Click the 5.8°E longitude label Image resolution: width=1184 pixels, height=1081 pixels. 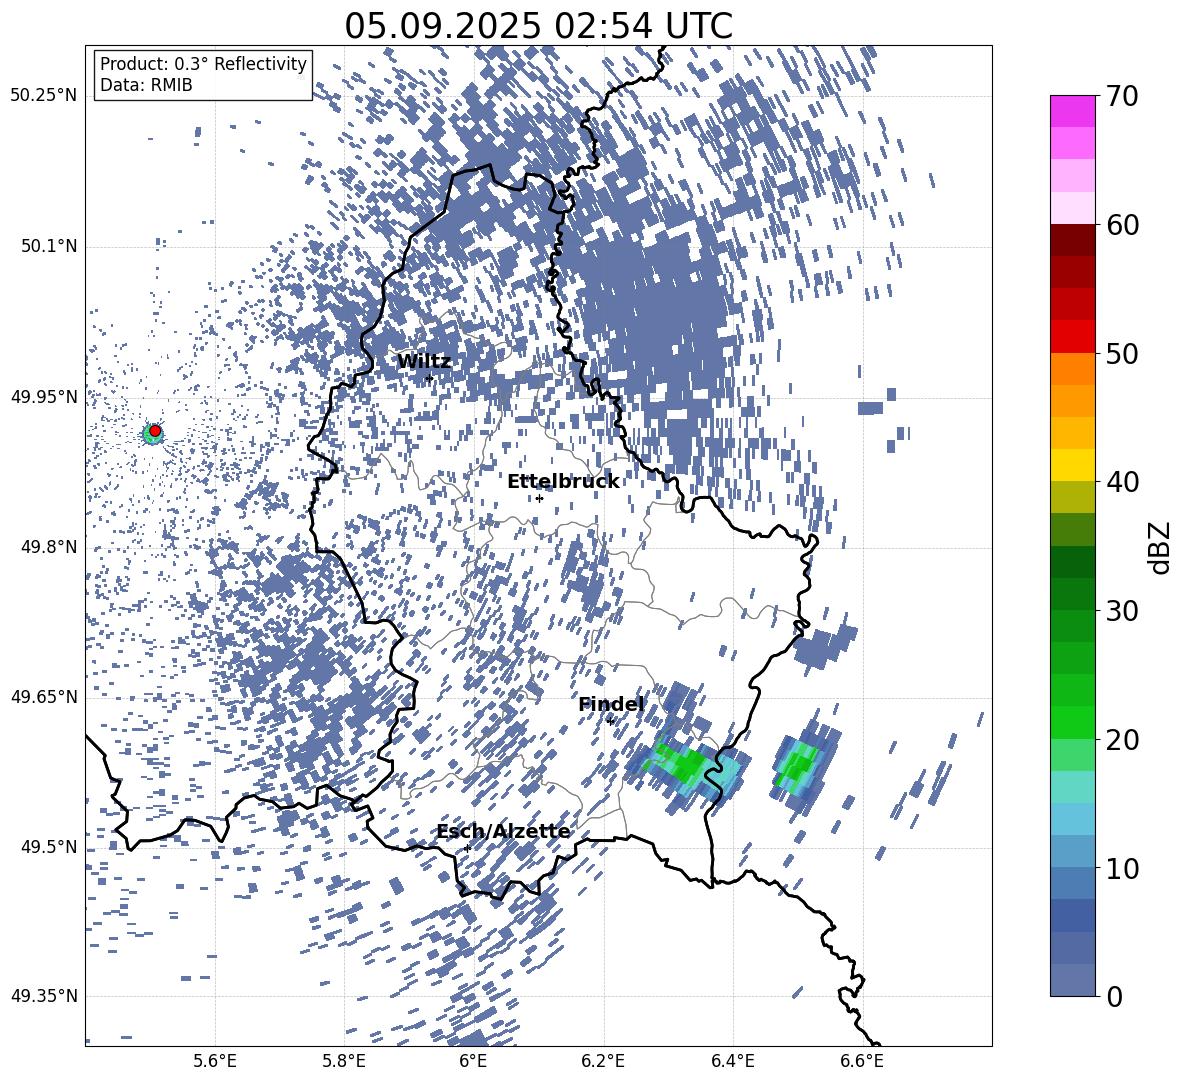pyautogui.click(x=344, y=1061)
